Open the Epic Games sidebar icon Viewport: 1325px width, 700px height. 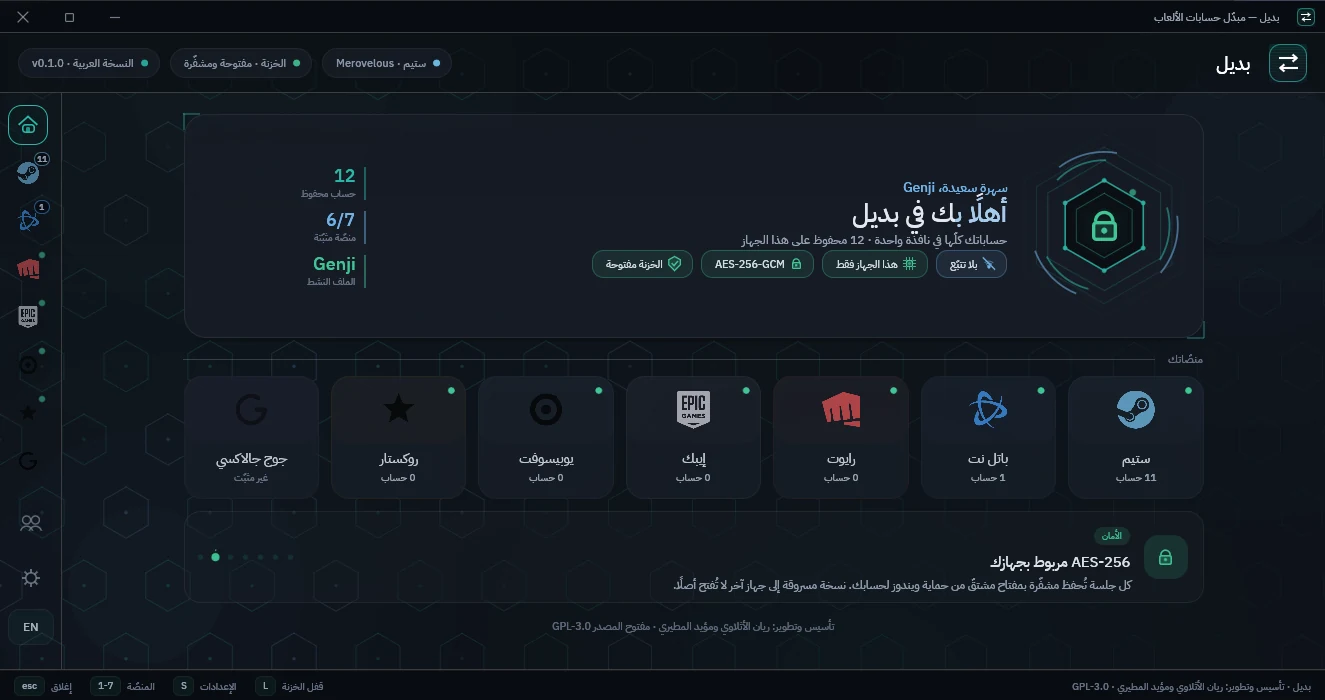click(28, 317)
